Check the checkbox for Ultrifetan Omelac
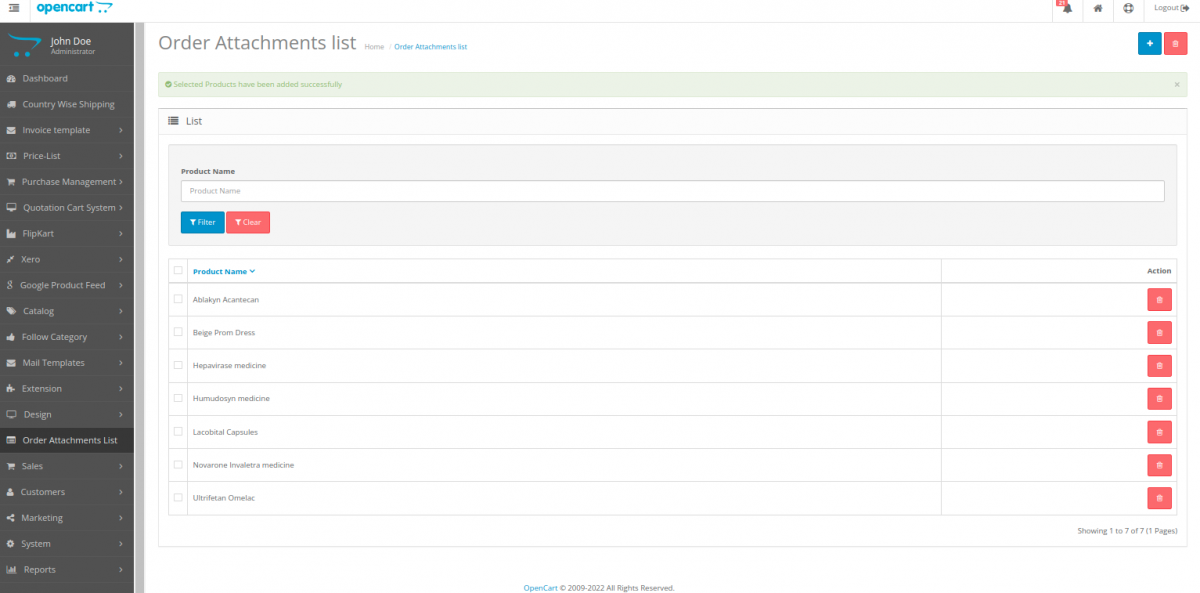1200x593 pixels. [x=179, y=497]
